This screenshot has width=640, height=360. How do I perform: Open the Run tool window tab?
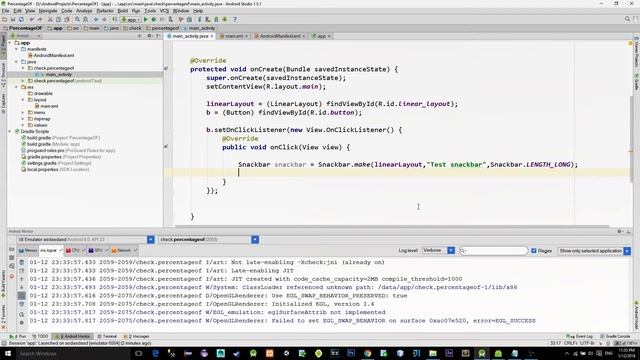[18, 336]
